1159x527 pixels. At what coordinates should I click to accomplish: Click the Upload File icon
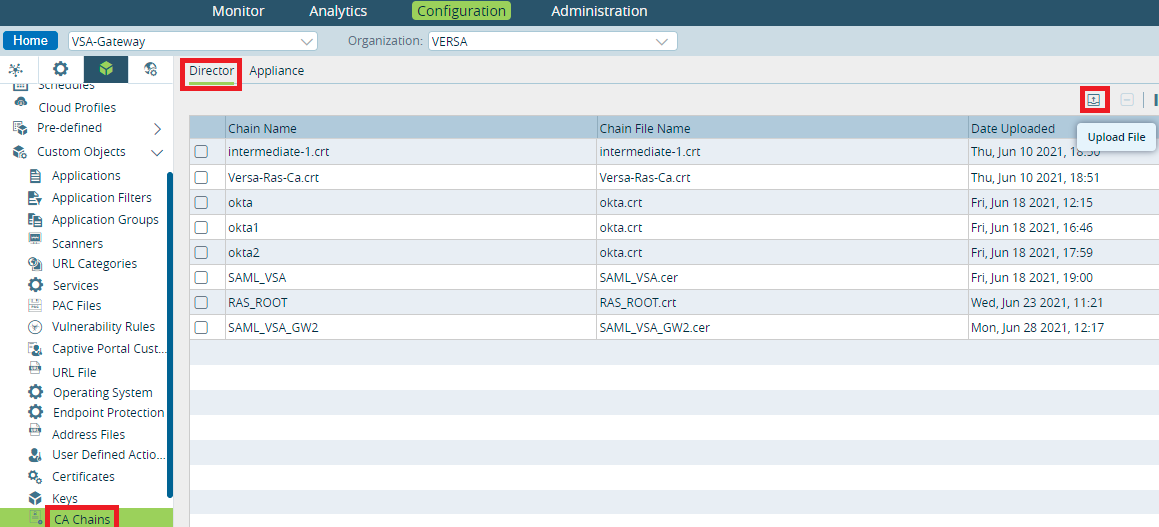(x=1094, y=100)
